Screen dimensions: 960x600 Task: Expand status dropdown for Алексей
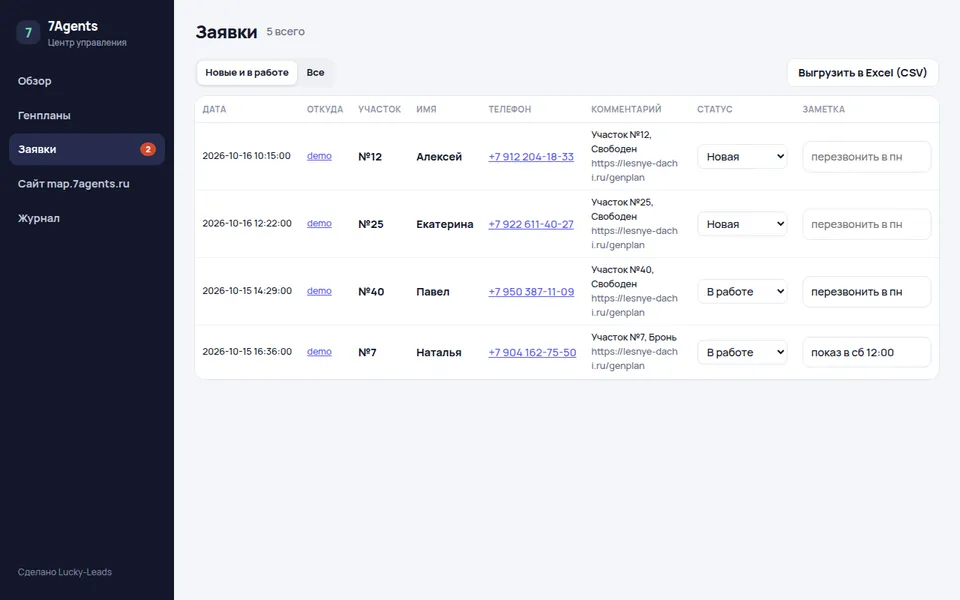point(743,157)
